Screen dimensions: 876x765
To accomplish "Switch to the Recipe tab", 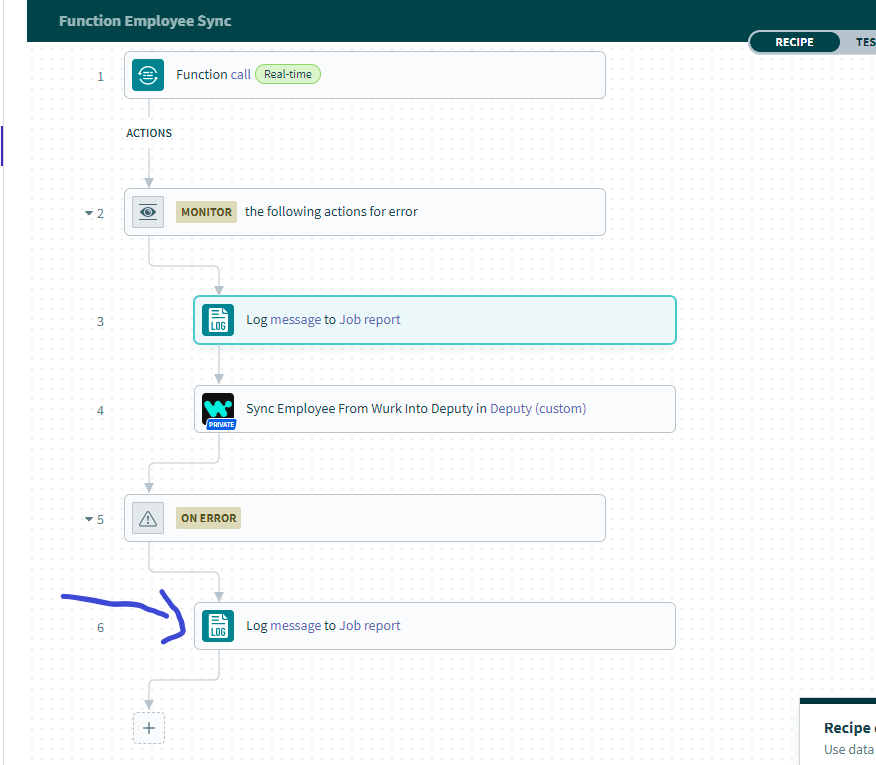I will (794, 42).
